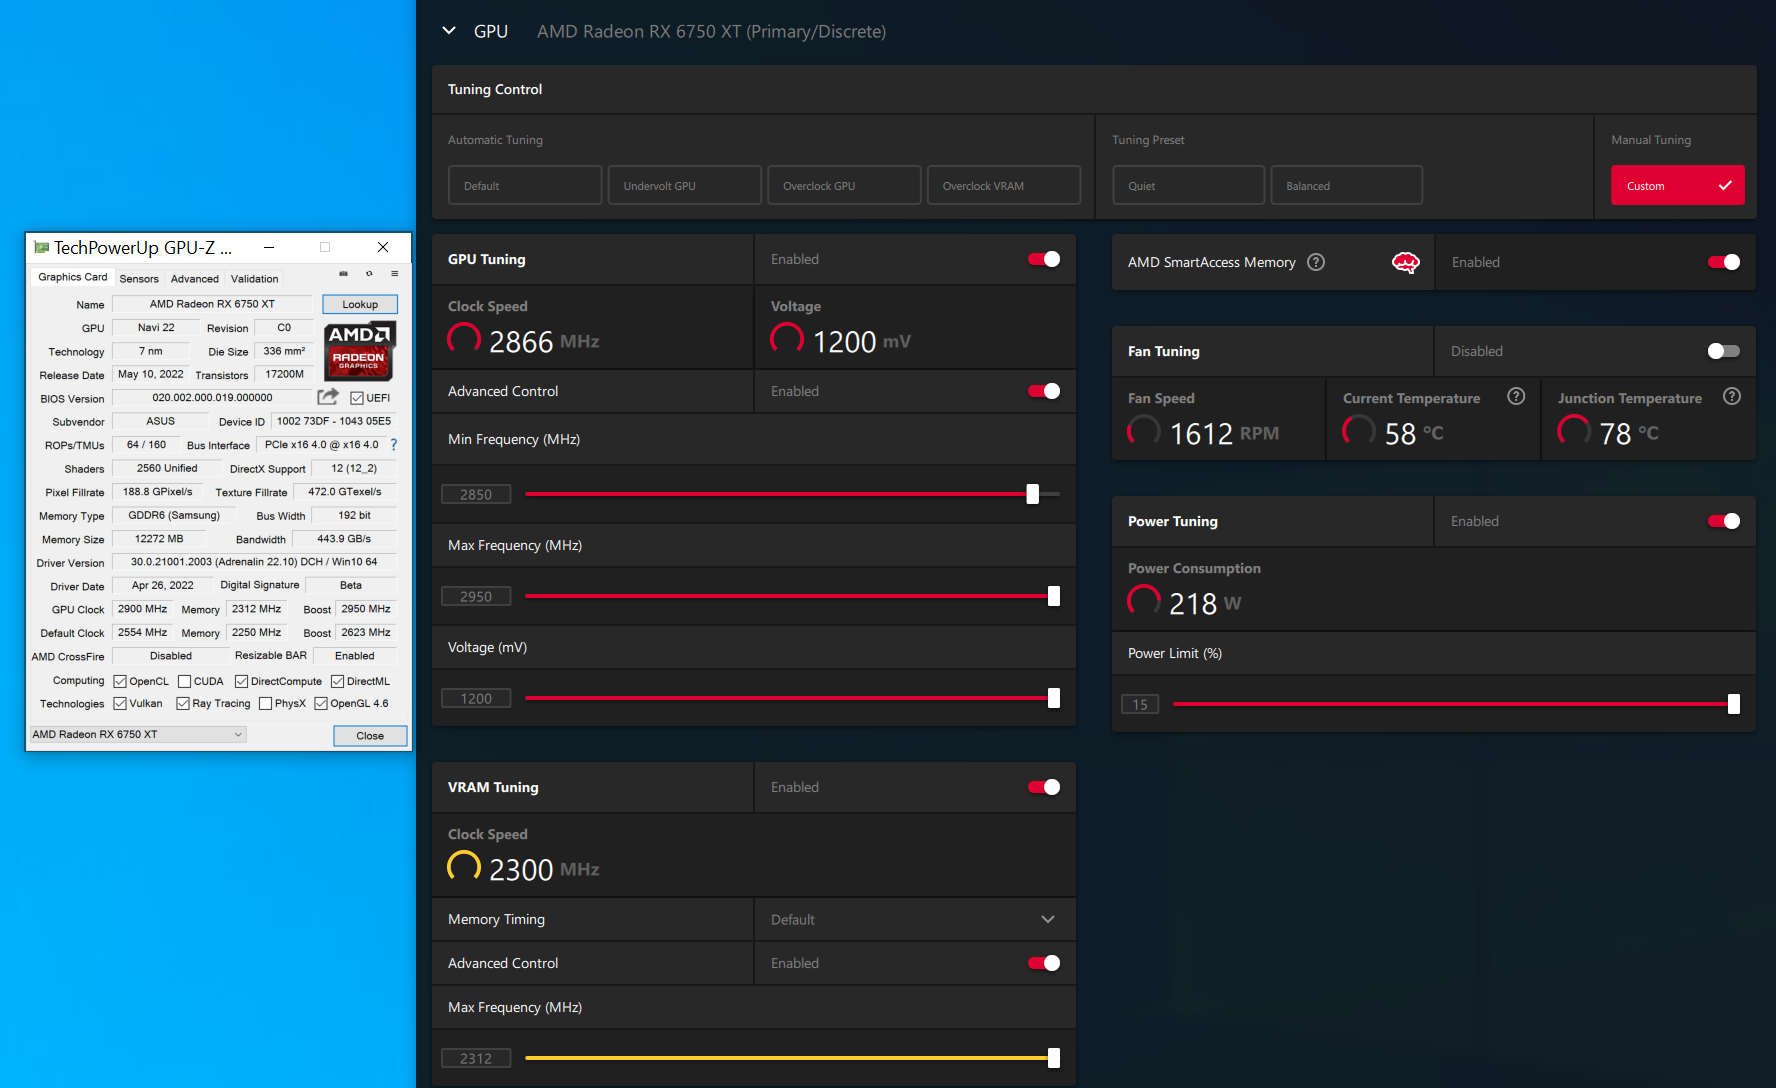
Task: Toggle the CUDA checkbox in GPU-Z
Action: click(184, 681)
